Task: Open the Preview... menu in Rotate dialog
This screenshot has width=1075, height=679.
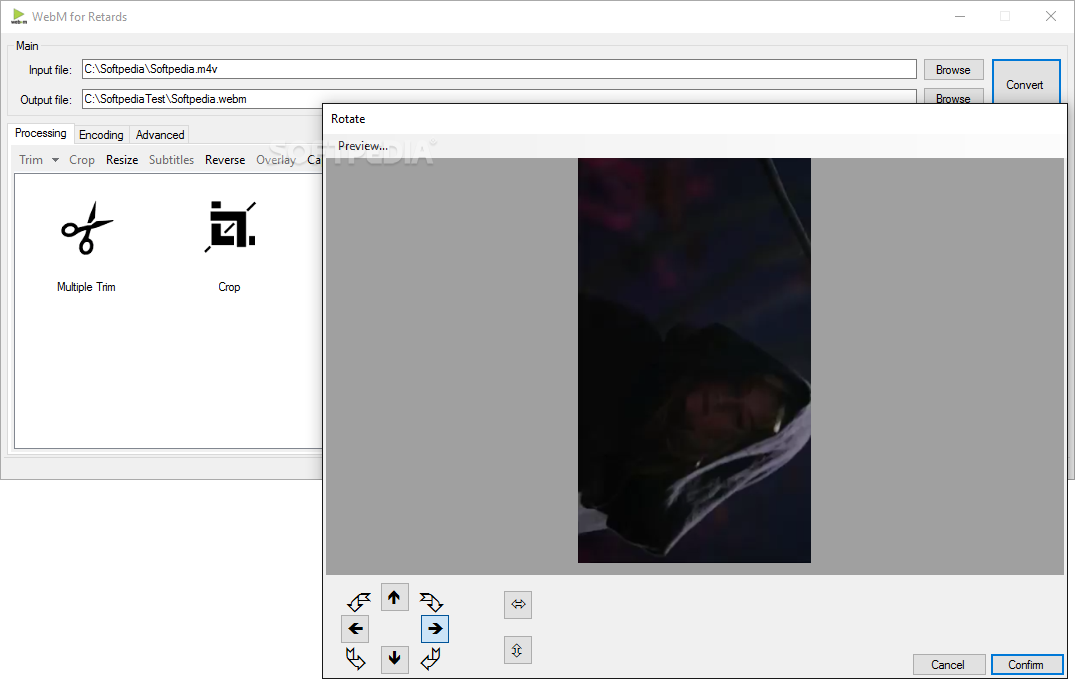Action: pos(363,145)
